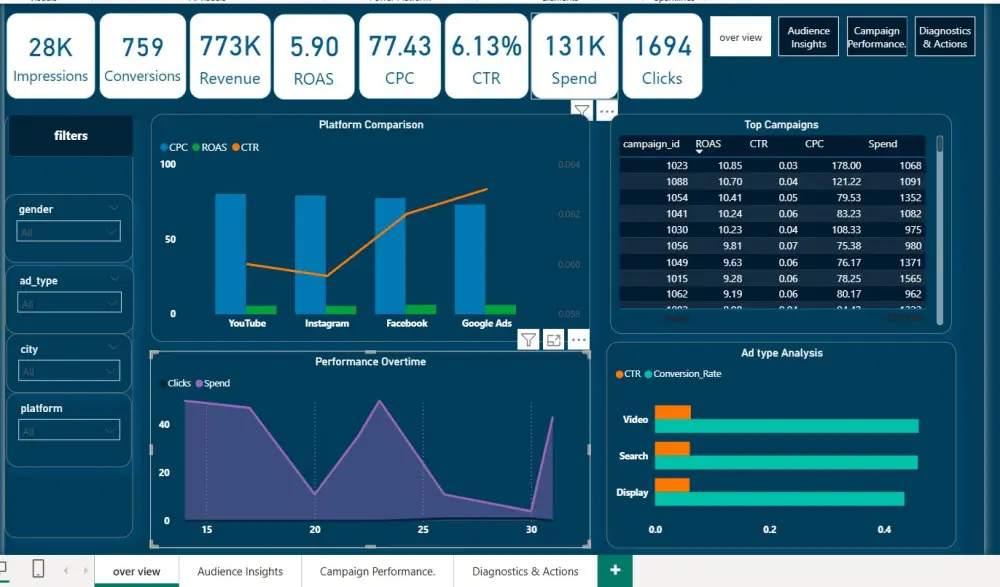Open filter icon on Platform Comparison chart
Screen dimensions: 1000x587
tap(581, 111)
